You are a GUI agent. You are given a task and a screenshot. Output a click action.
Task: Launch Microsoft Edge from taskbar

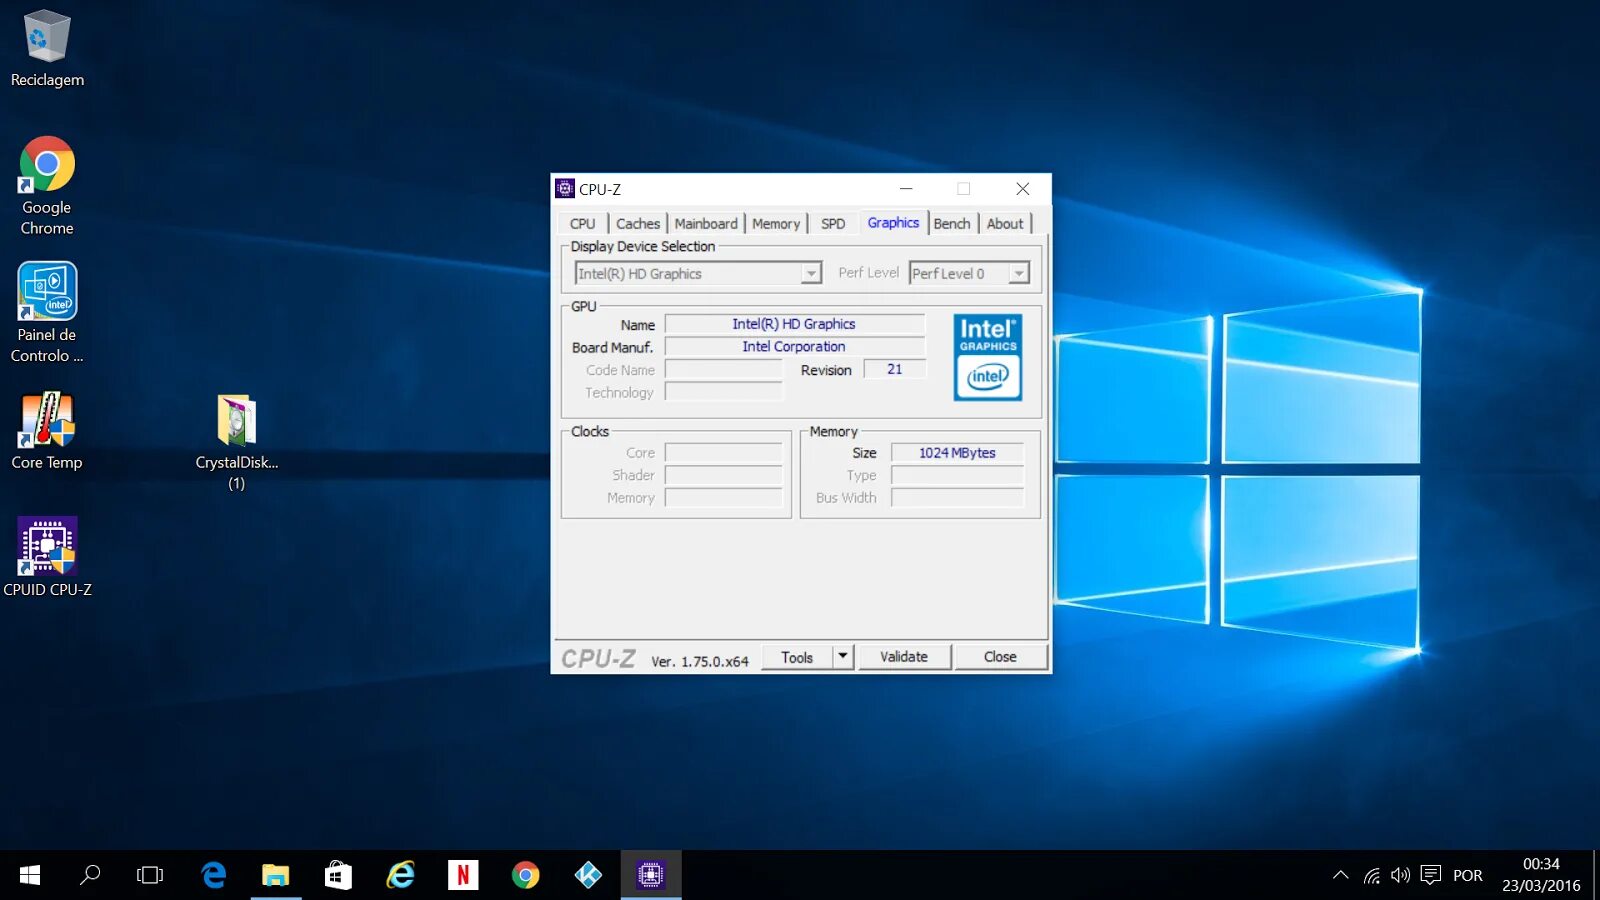pos(213,875)
